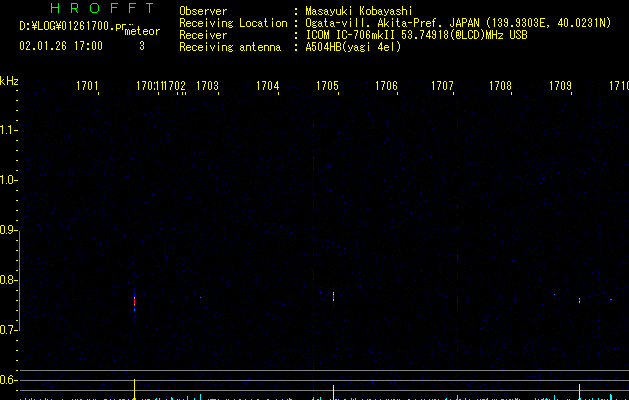Click the 1701 time axis label
Screen dimensions: 629x400
(87, 86)
